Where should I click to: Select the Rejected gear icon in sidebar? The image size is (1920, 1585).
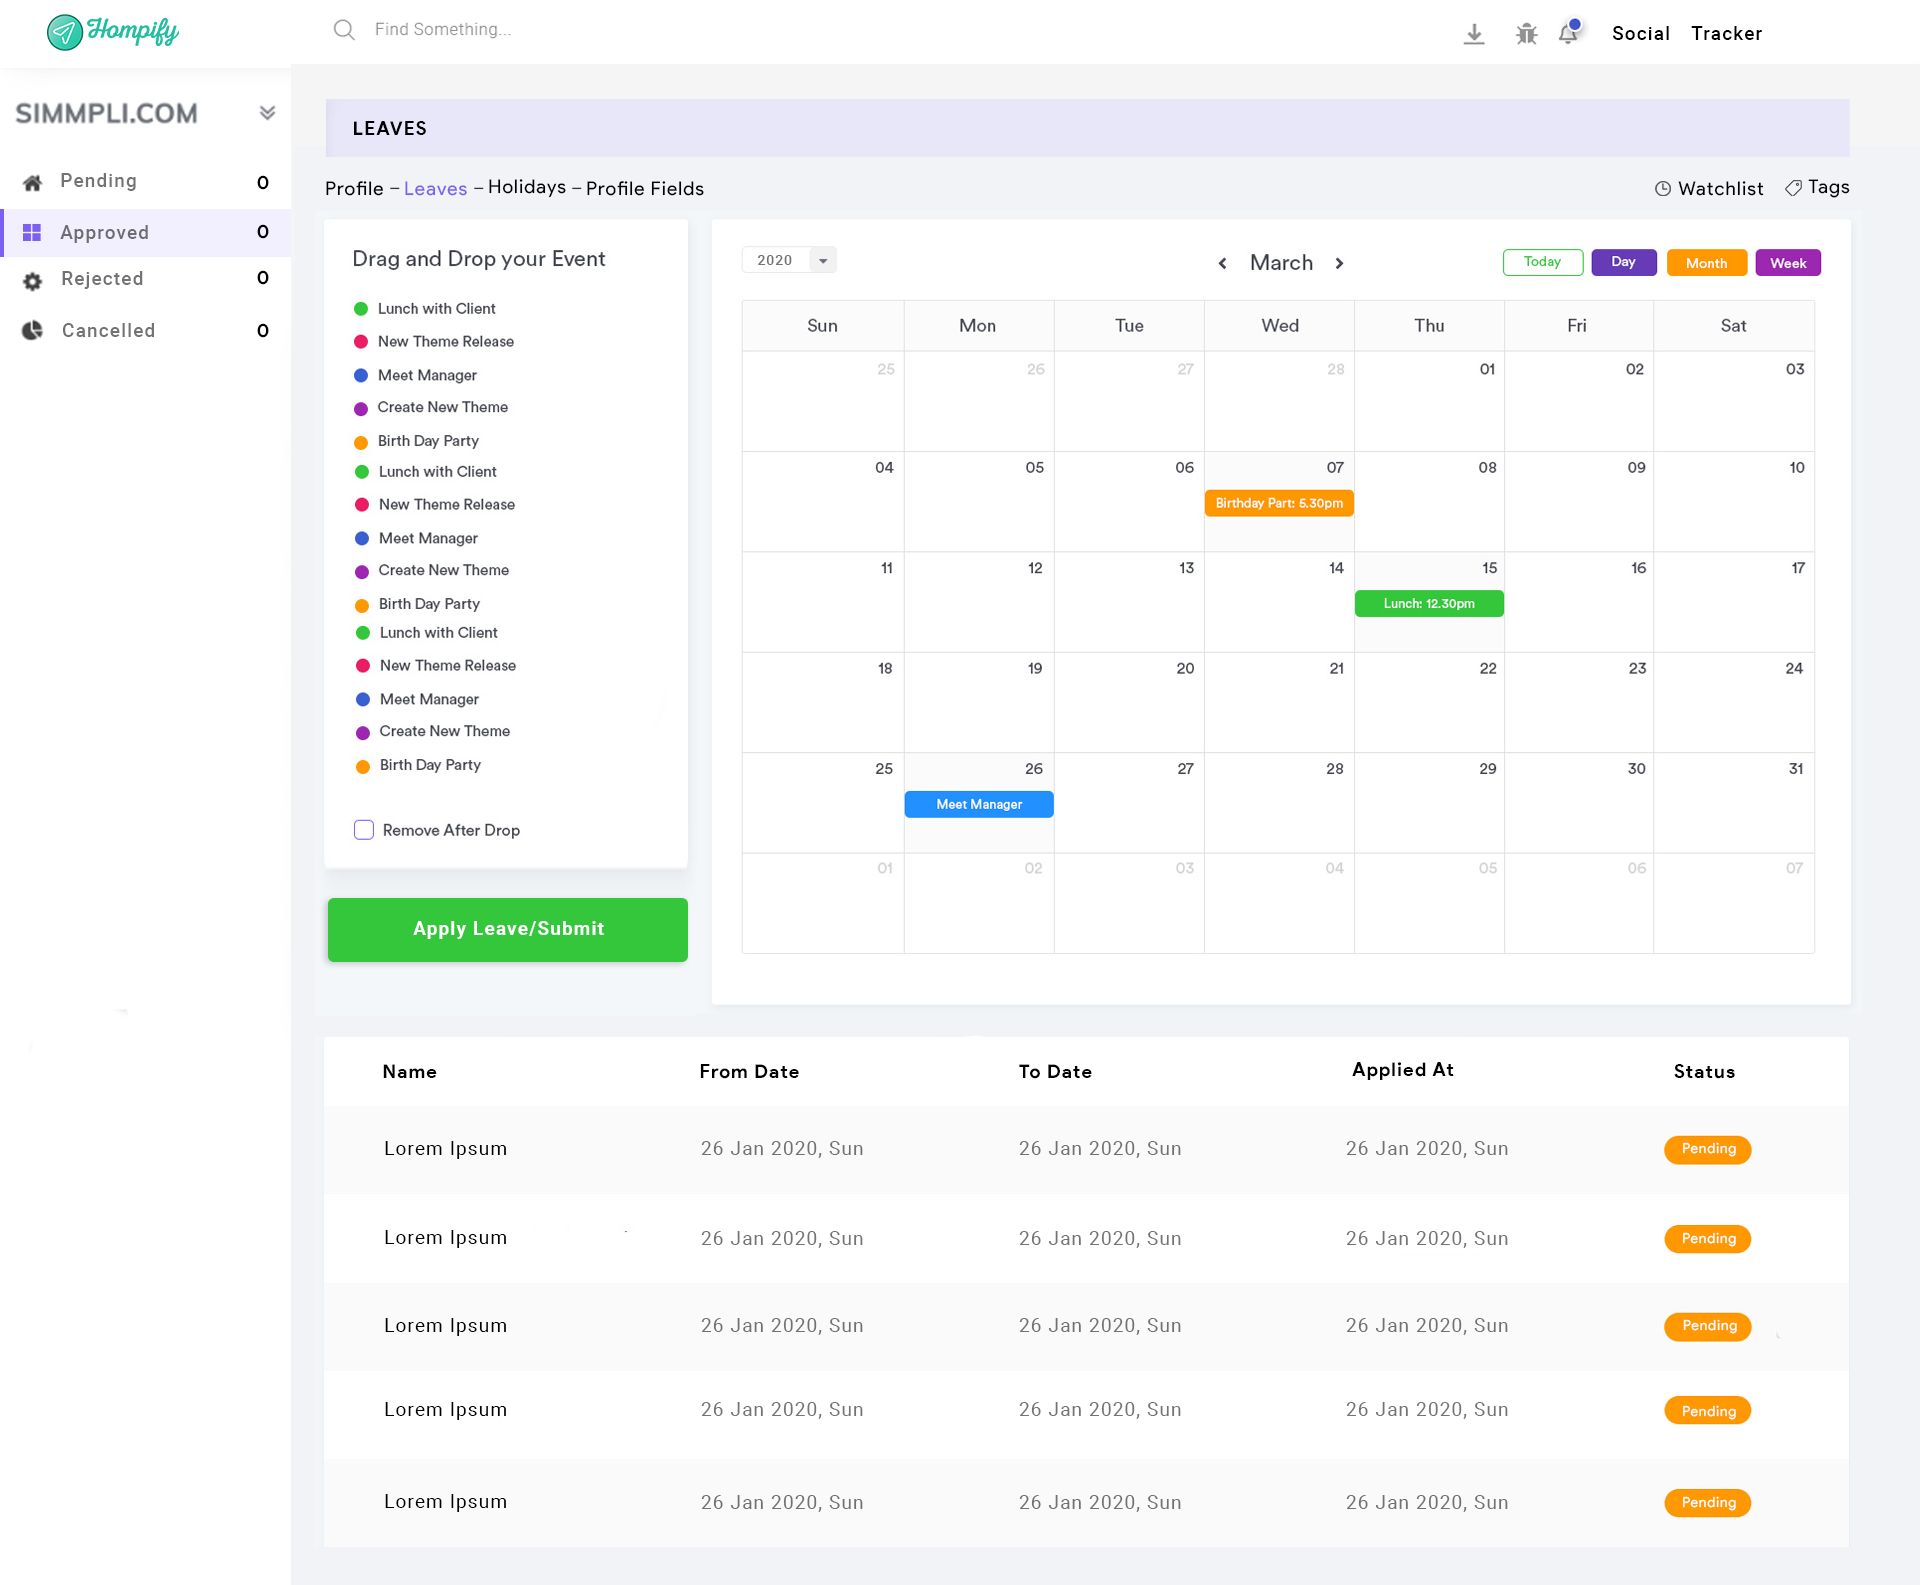click(x=33, y=280)
